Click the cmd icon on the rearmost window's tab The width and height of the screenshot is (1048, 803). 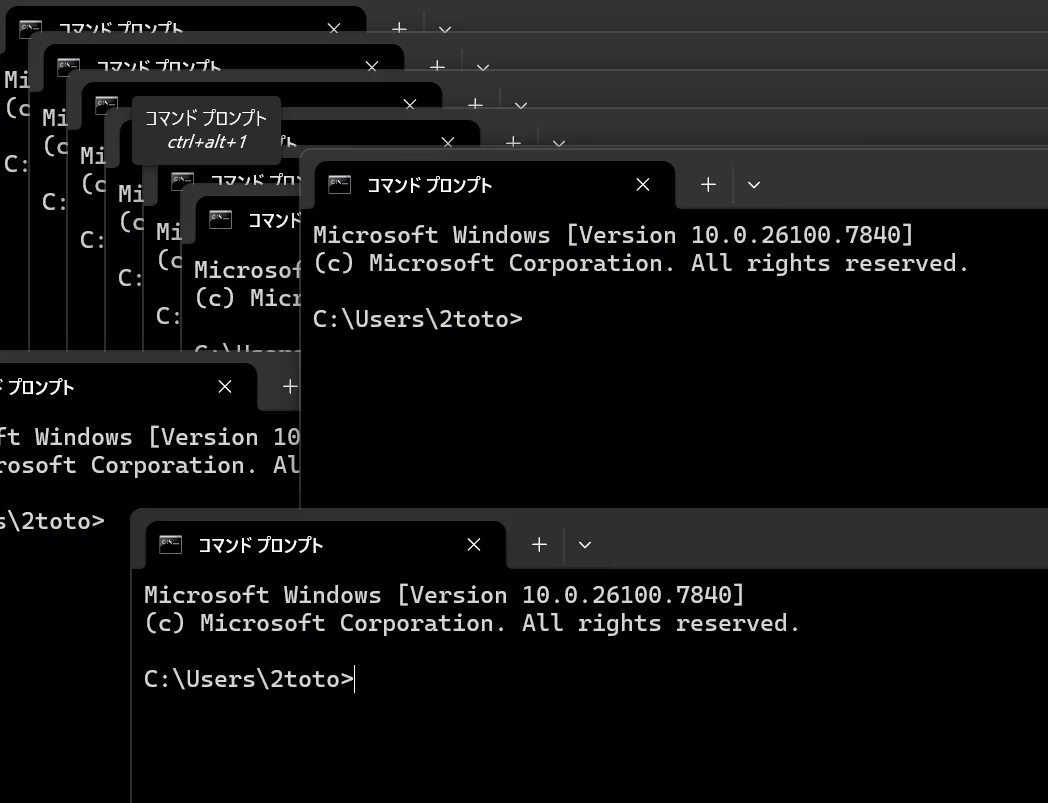31,28
